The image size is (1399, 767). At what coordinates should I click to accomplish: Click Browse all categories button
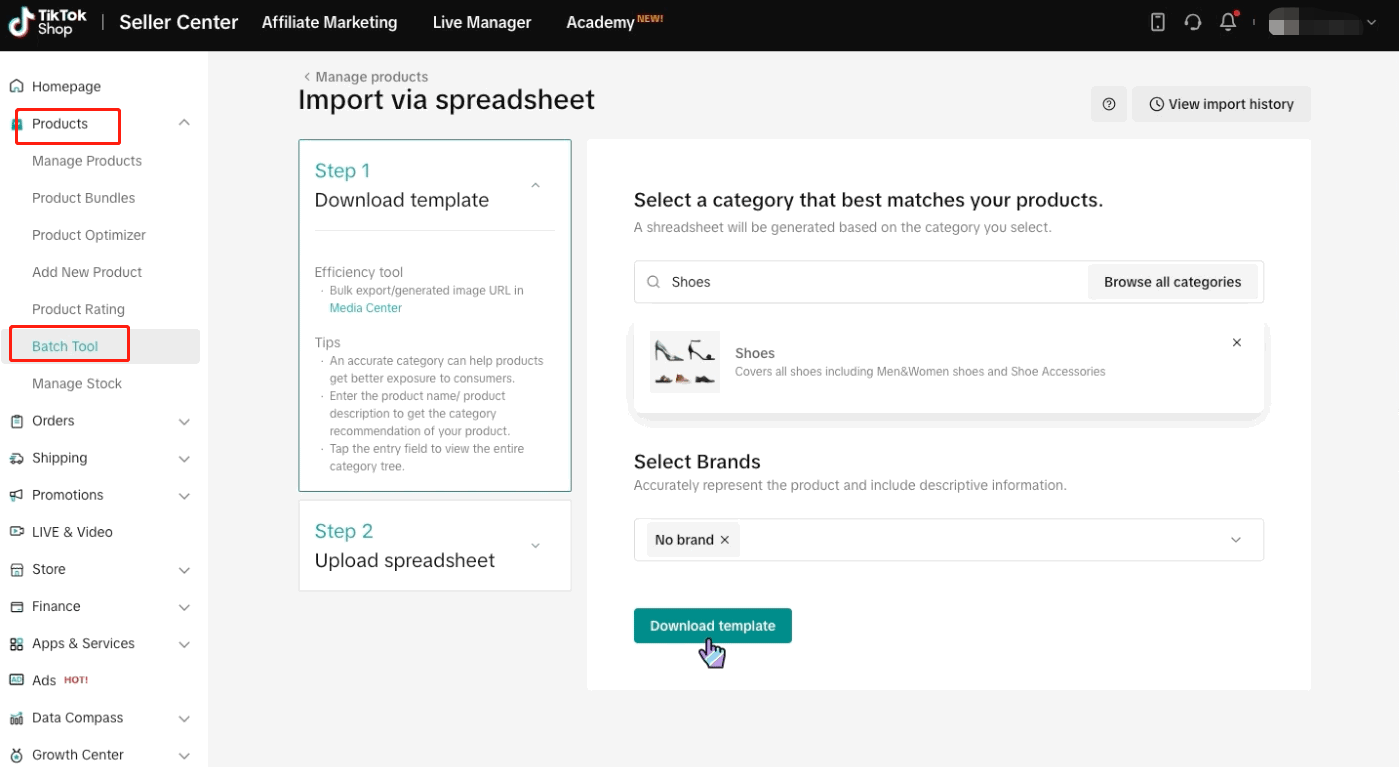point(1172,282)
